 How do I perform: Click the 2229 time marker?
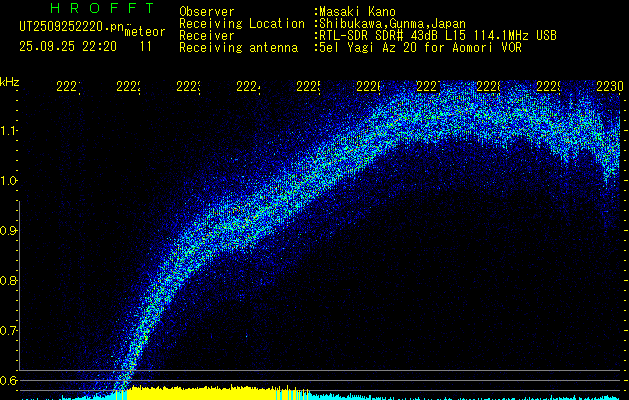coord(549,86)
